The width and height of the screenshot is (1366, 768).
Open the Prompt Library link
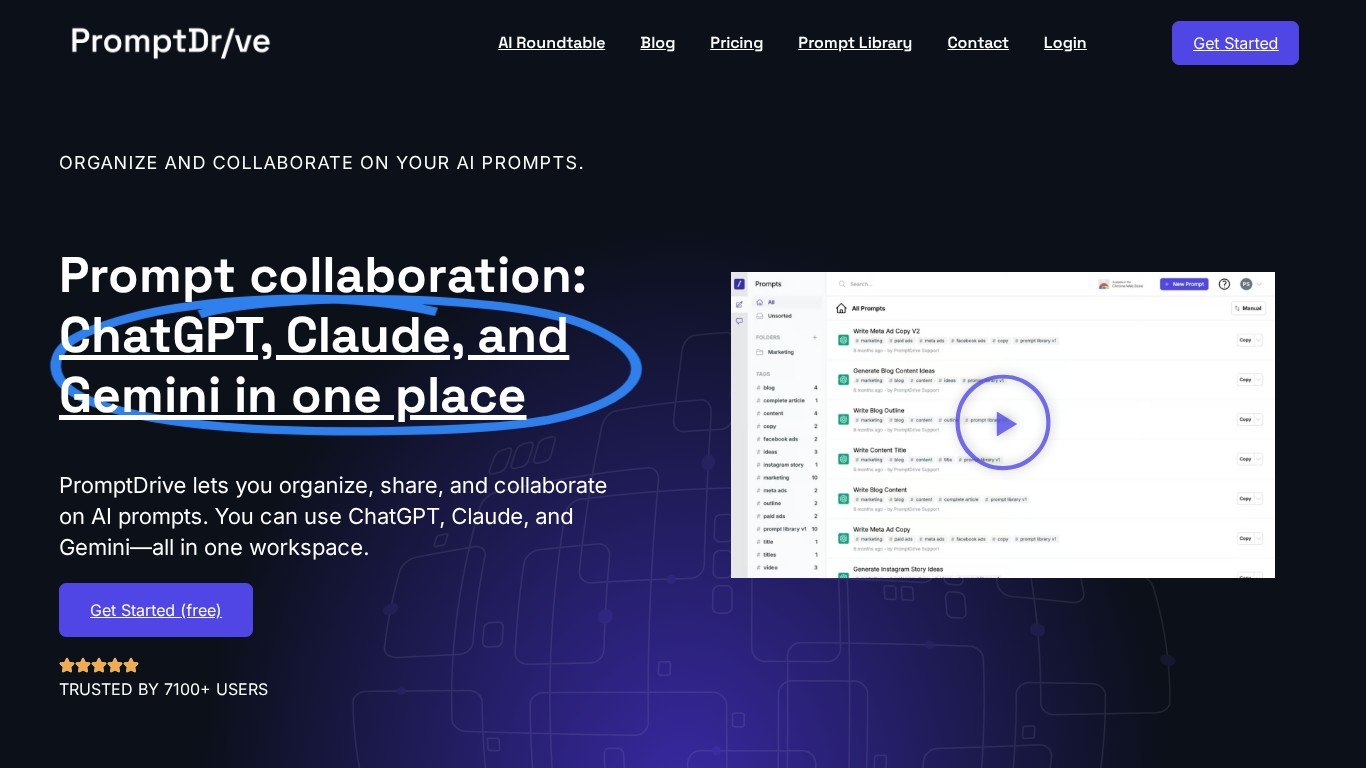click(854, 43)
